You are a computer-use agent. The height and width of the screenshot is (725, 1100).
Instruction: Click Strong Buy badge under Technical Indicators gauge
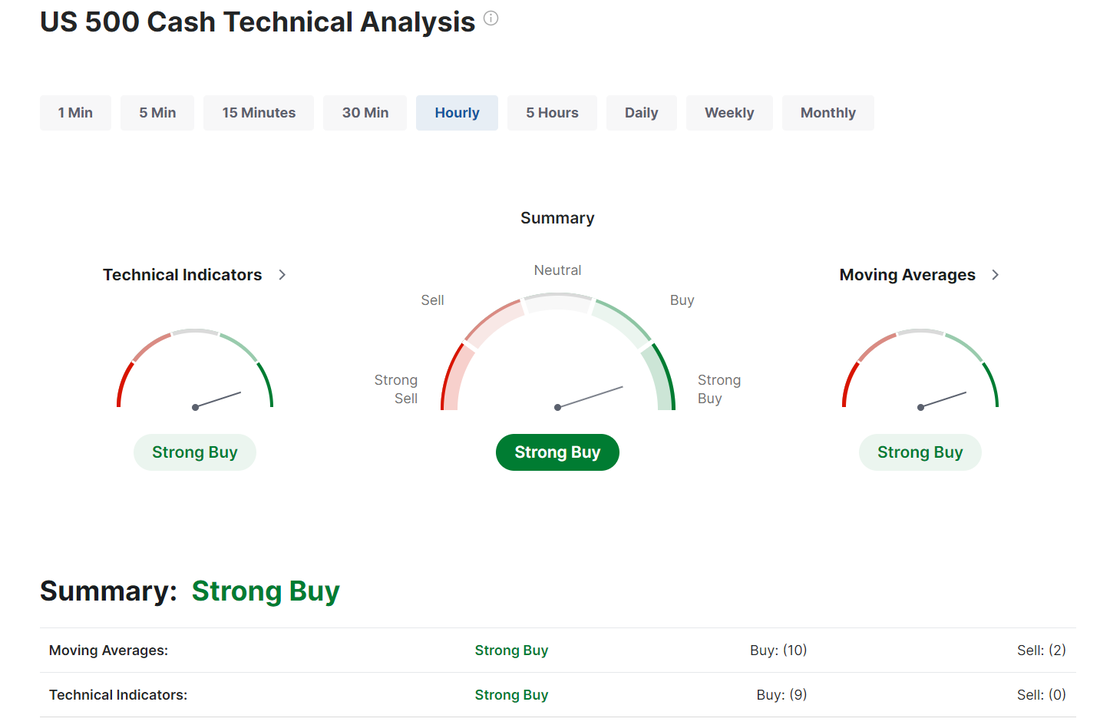pos(195,452)
